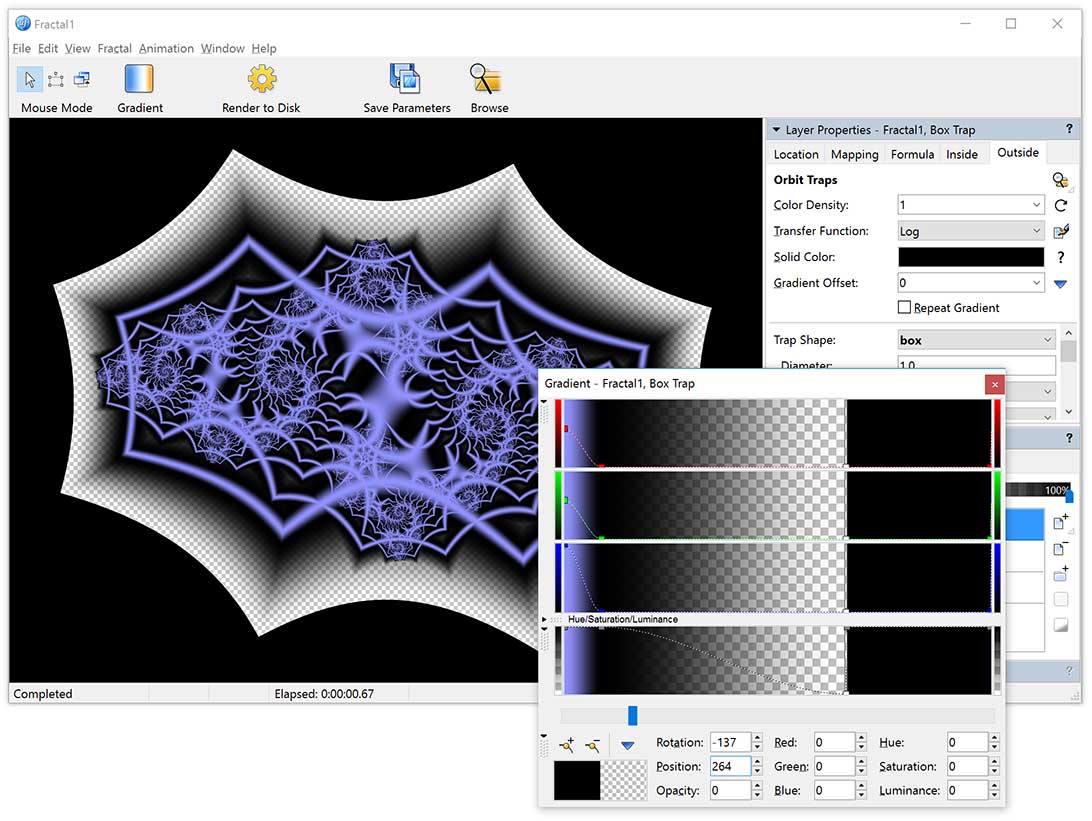Open the Gradient editor from the toolbar
The width and height of the screenshot is (1092, 821).
coord(139,88)
